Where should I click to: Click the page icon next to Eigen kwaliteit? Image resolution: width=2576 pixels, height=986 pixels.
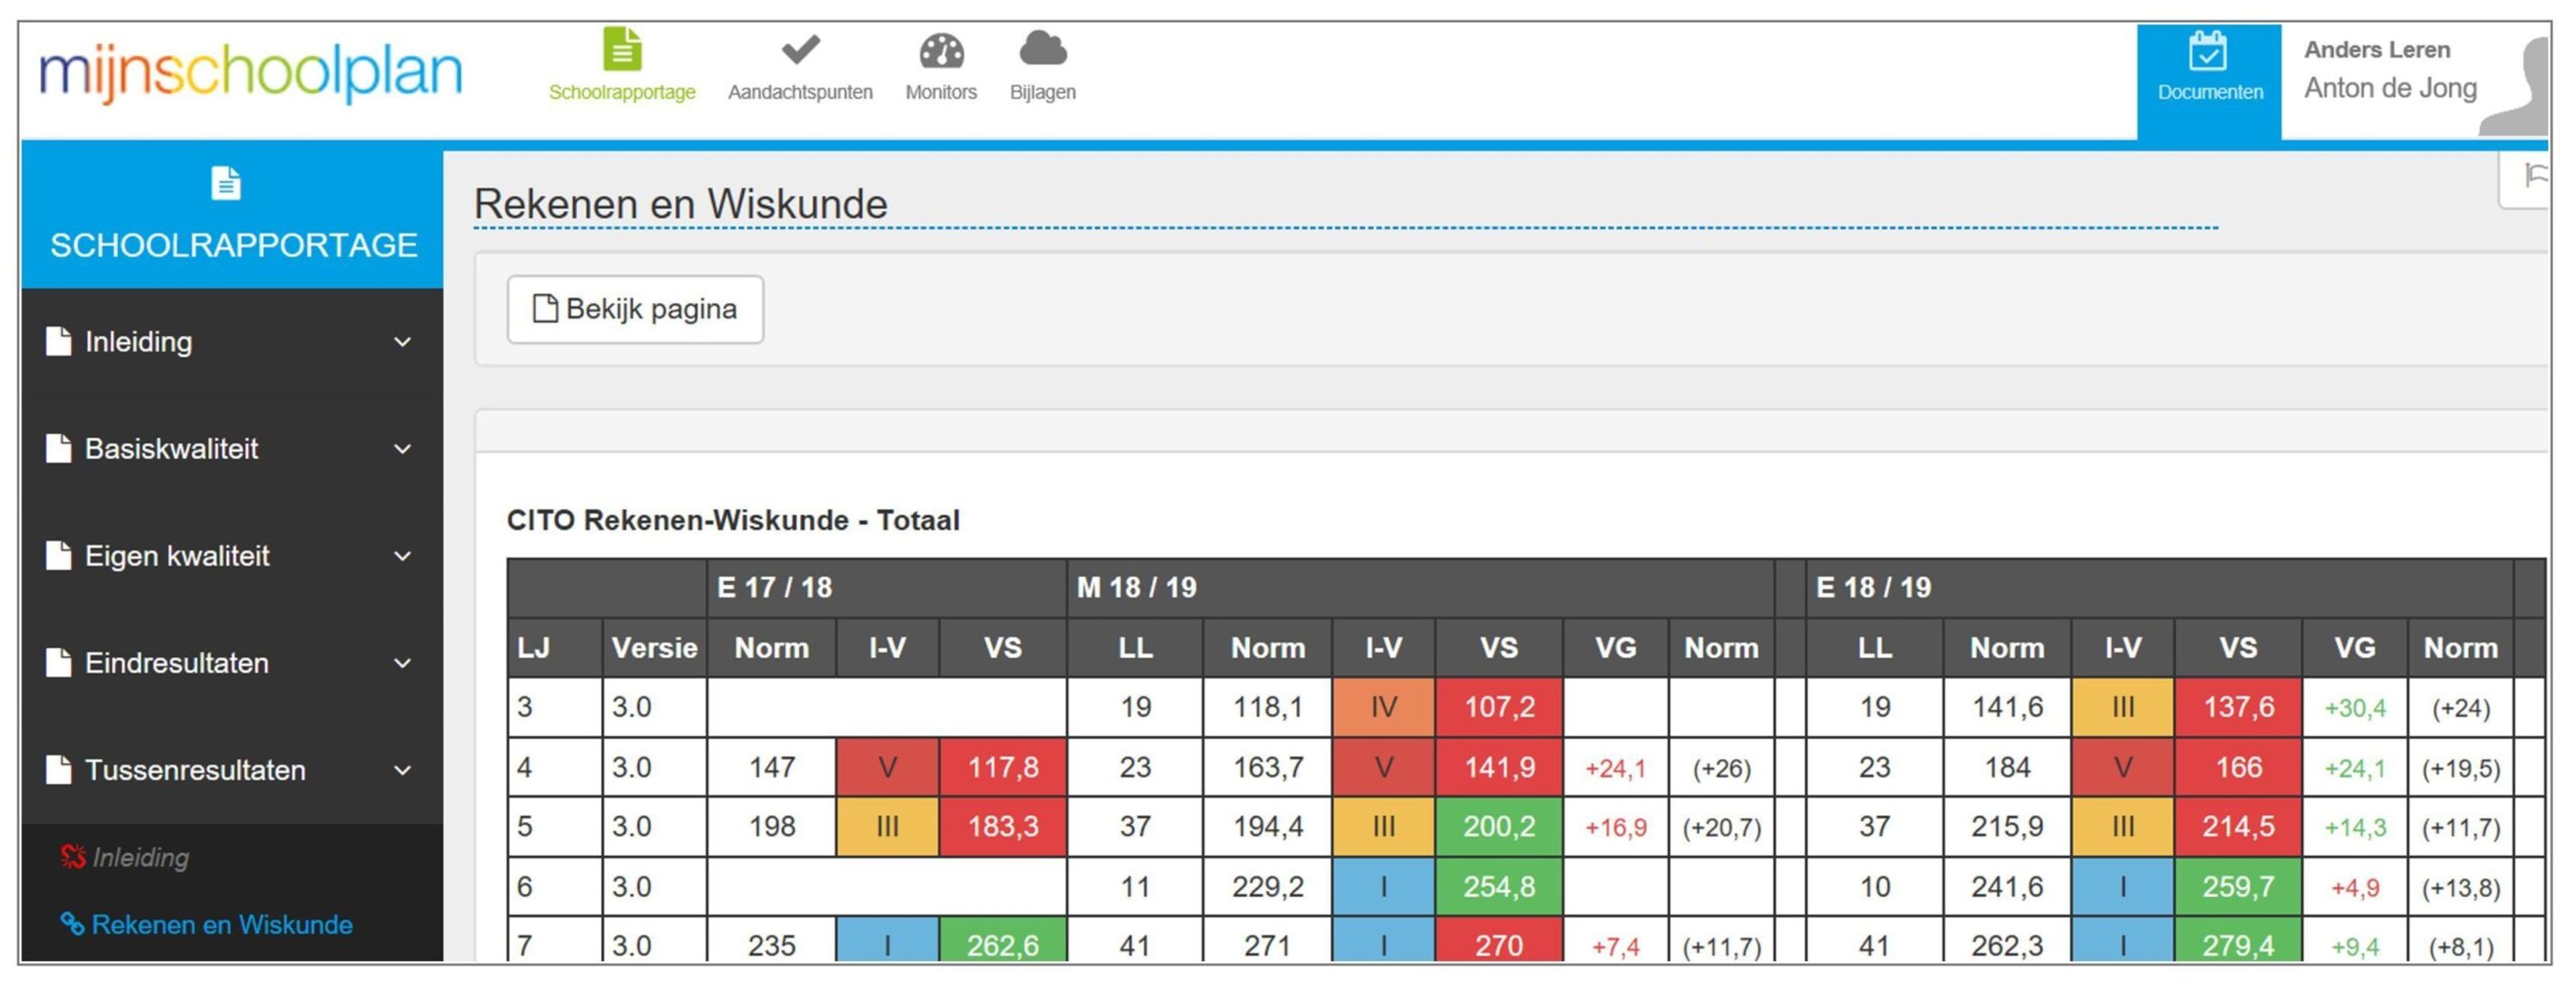[59, 556]
